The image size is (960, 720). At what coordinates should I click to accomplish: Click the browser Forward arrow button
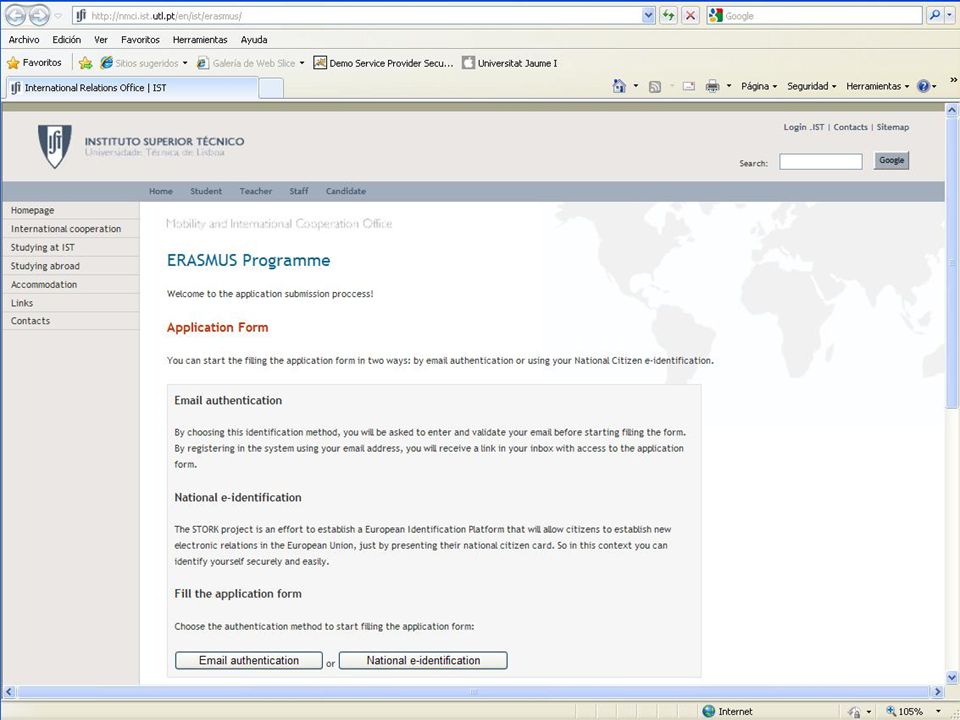pos(39,15)
